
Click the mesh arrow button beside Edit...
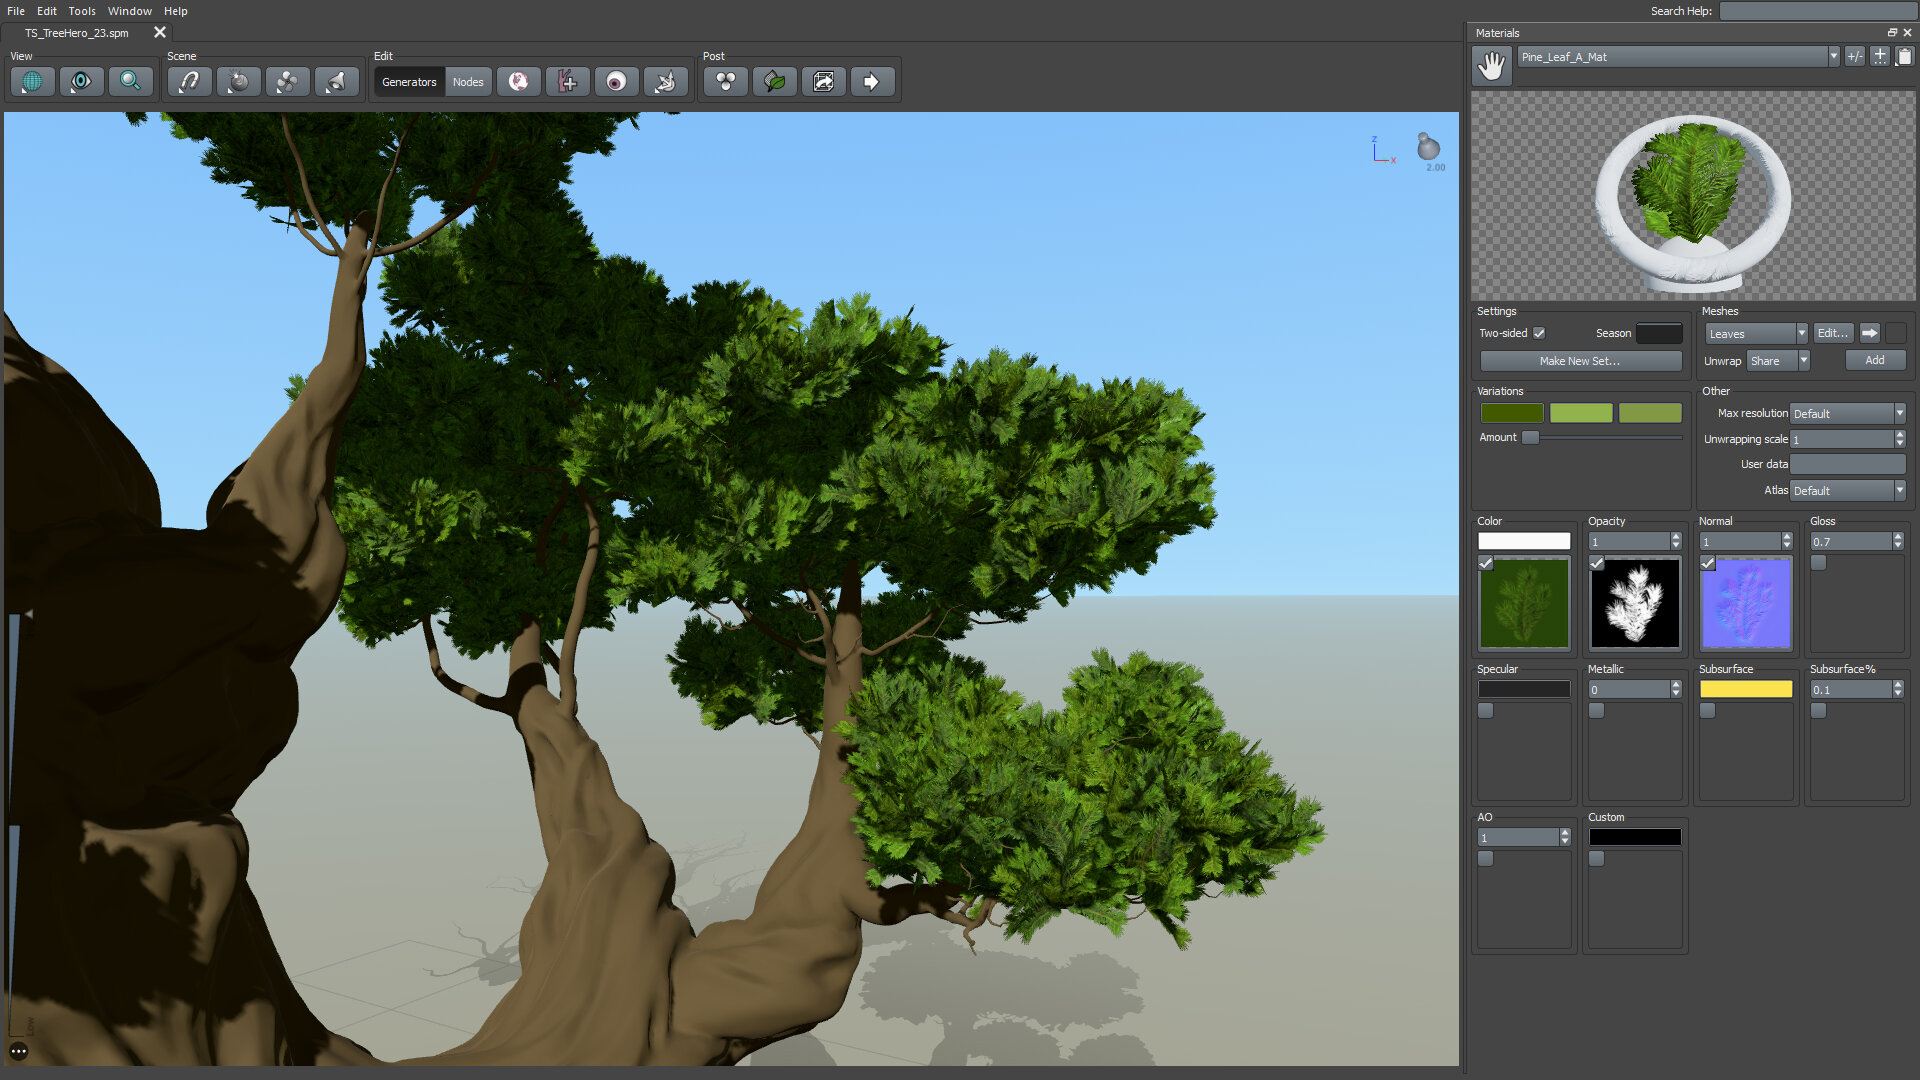[x=1869, y=333]
